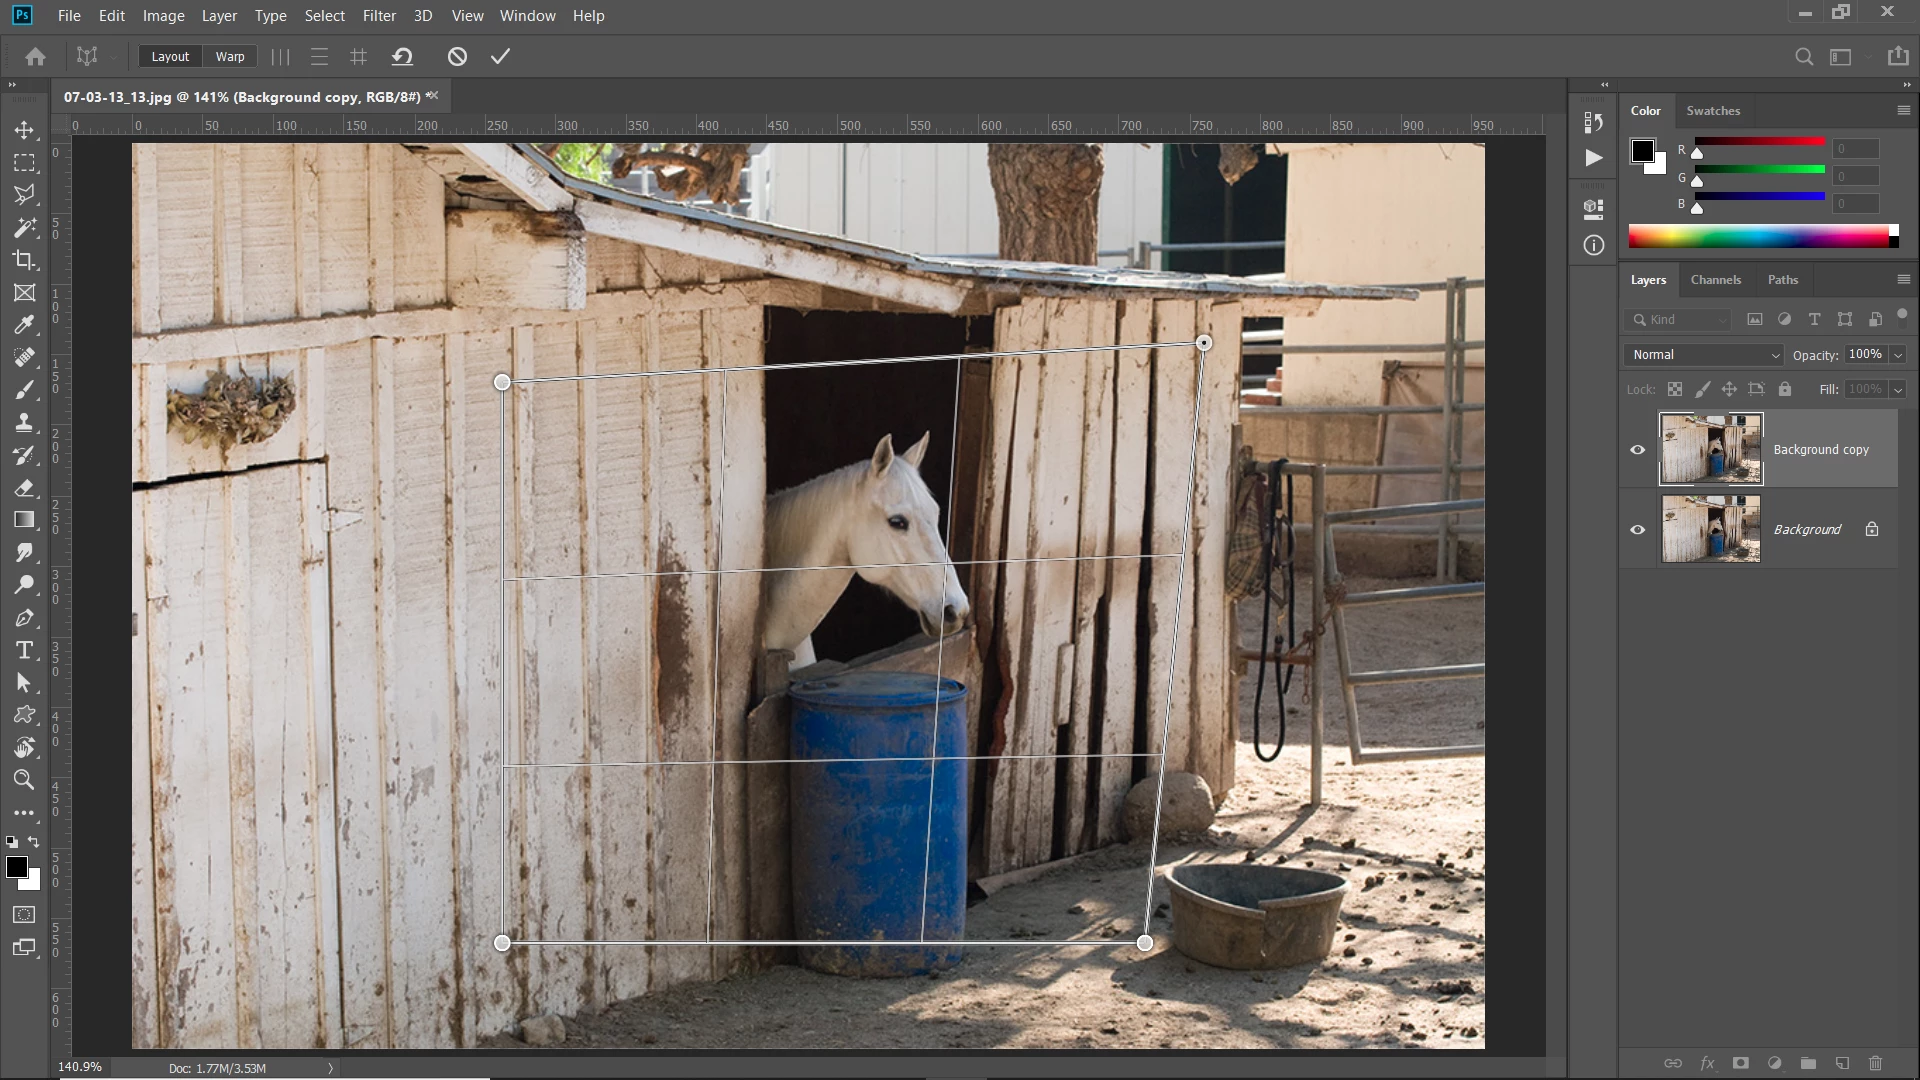Viewport: 1920px width, 1080px height.
Task: Select the Clone Stamp tool
Action: [x=24, y=422]
